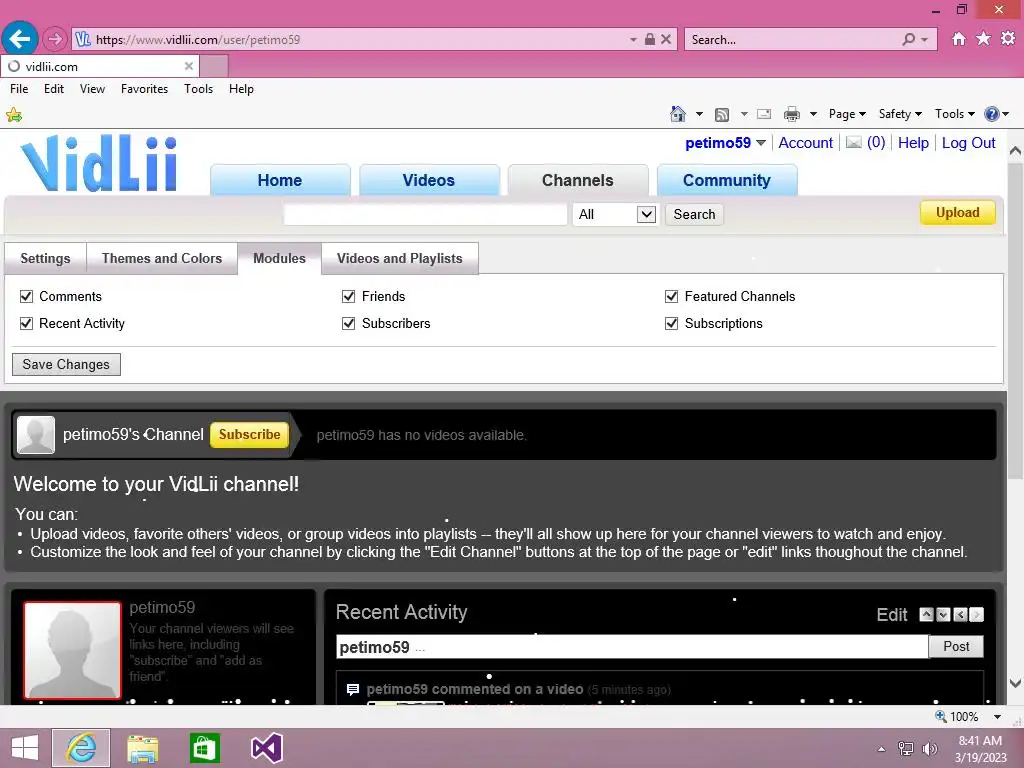Screen dimensions: 1024x768
Task: Open Windows Start button
Action: (25, 748)
